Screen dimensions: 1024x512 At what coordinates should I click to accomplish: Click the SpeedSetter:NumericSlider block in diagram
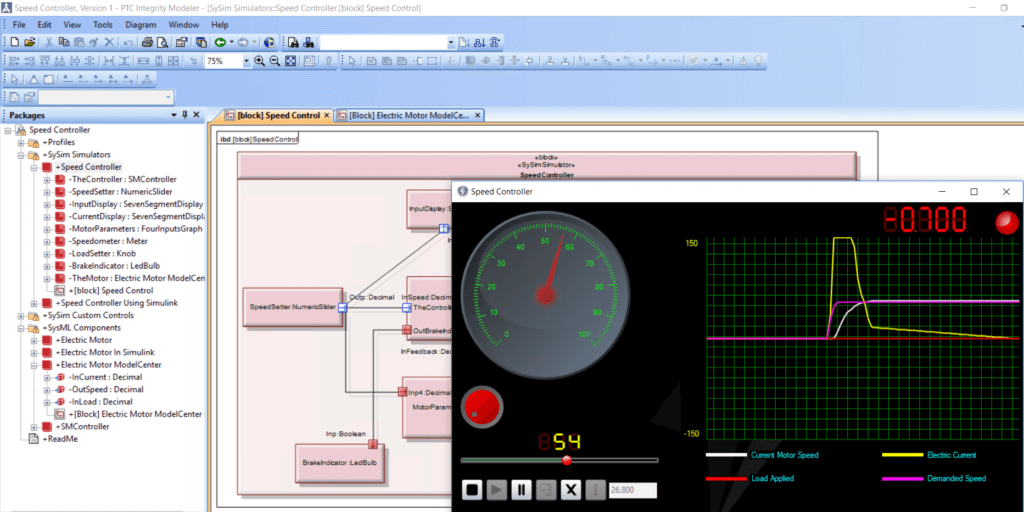292,307
